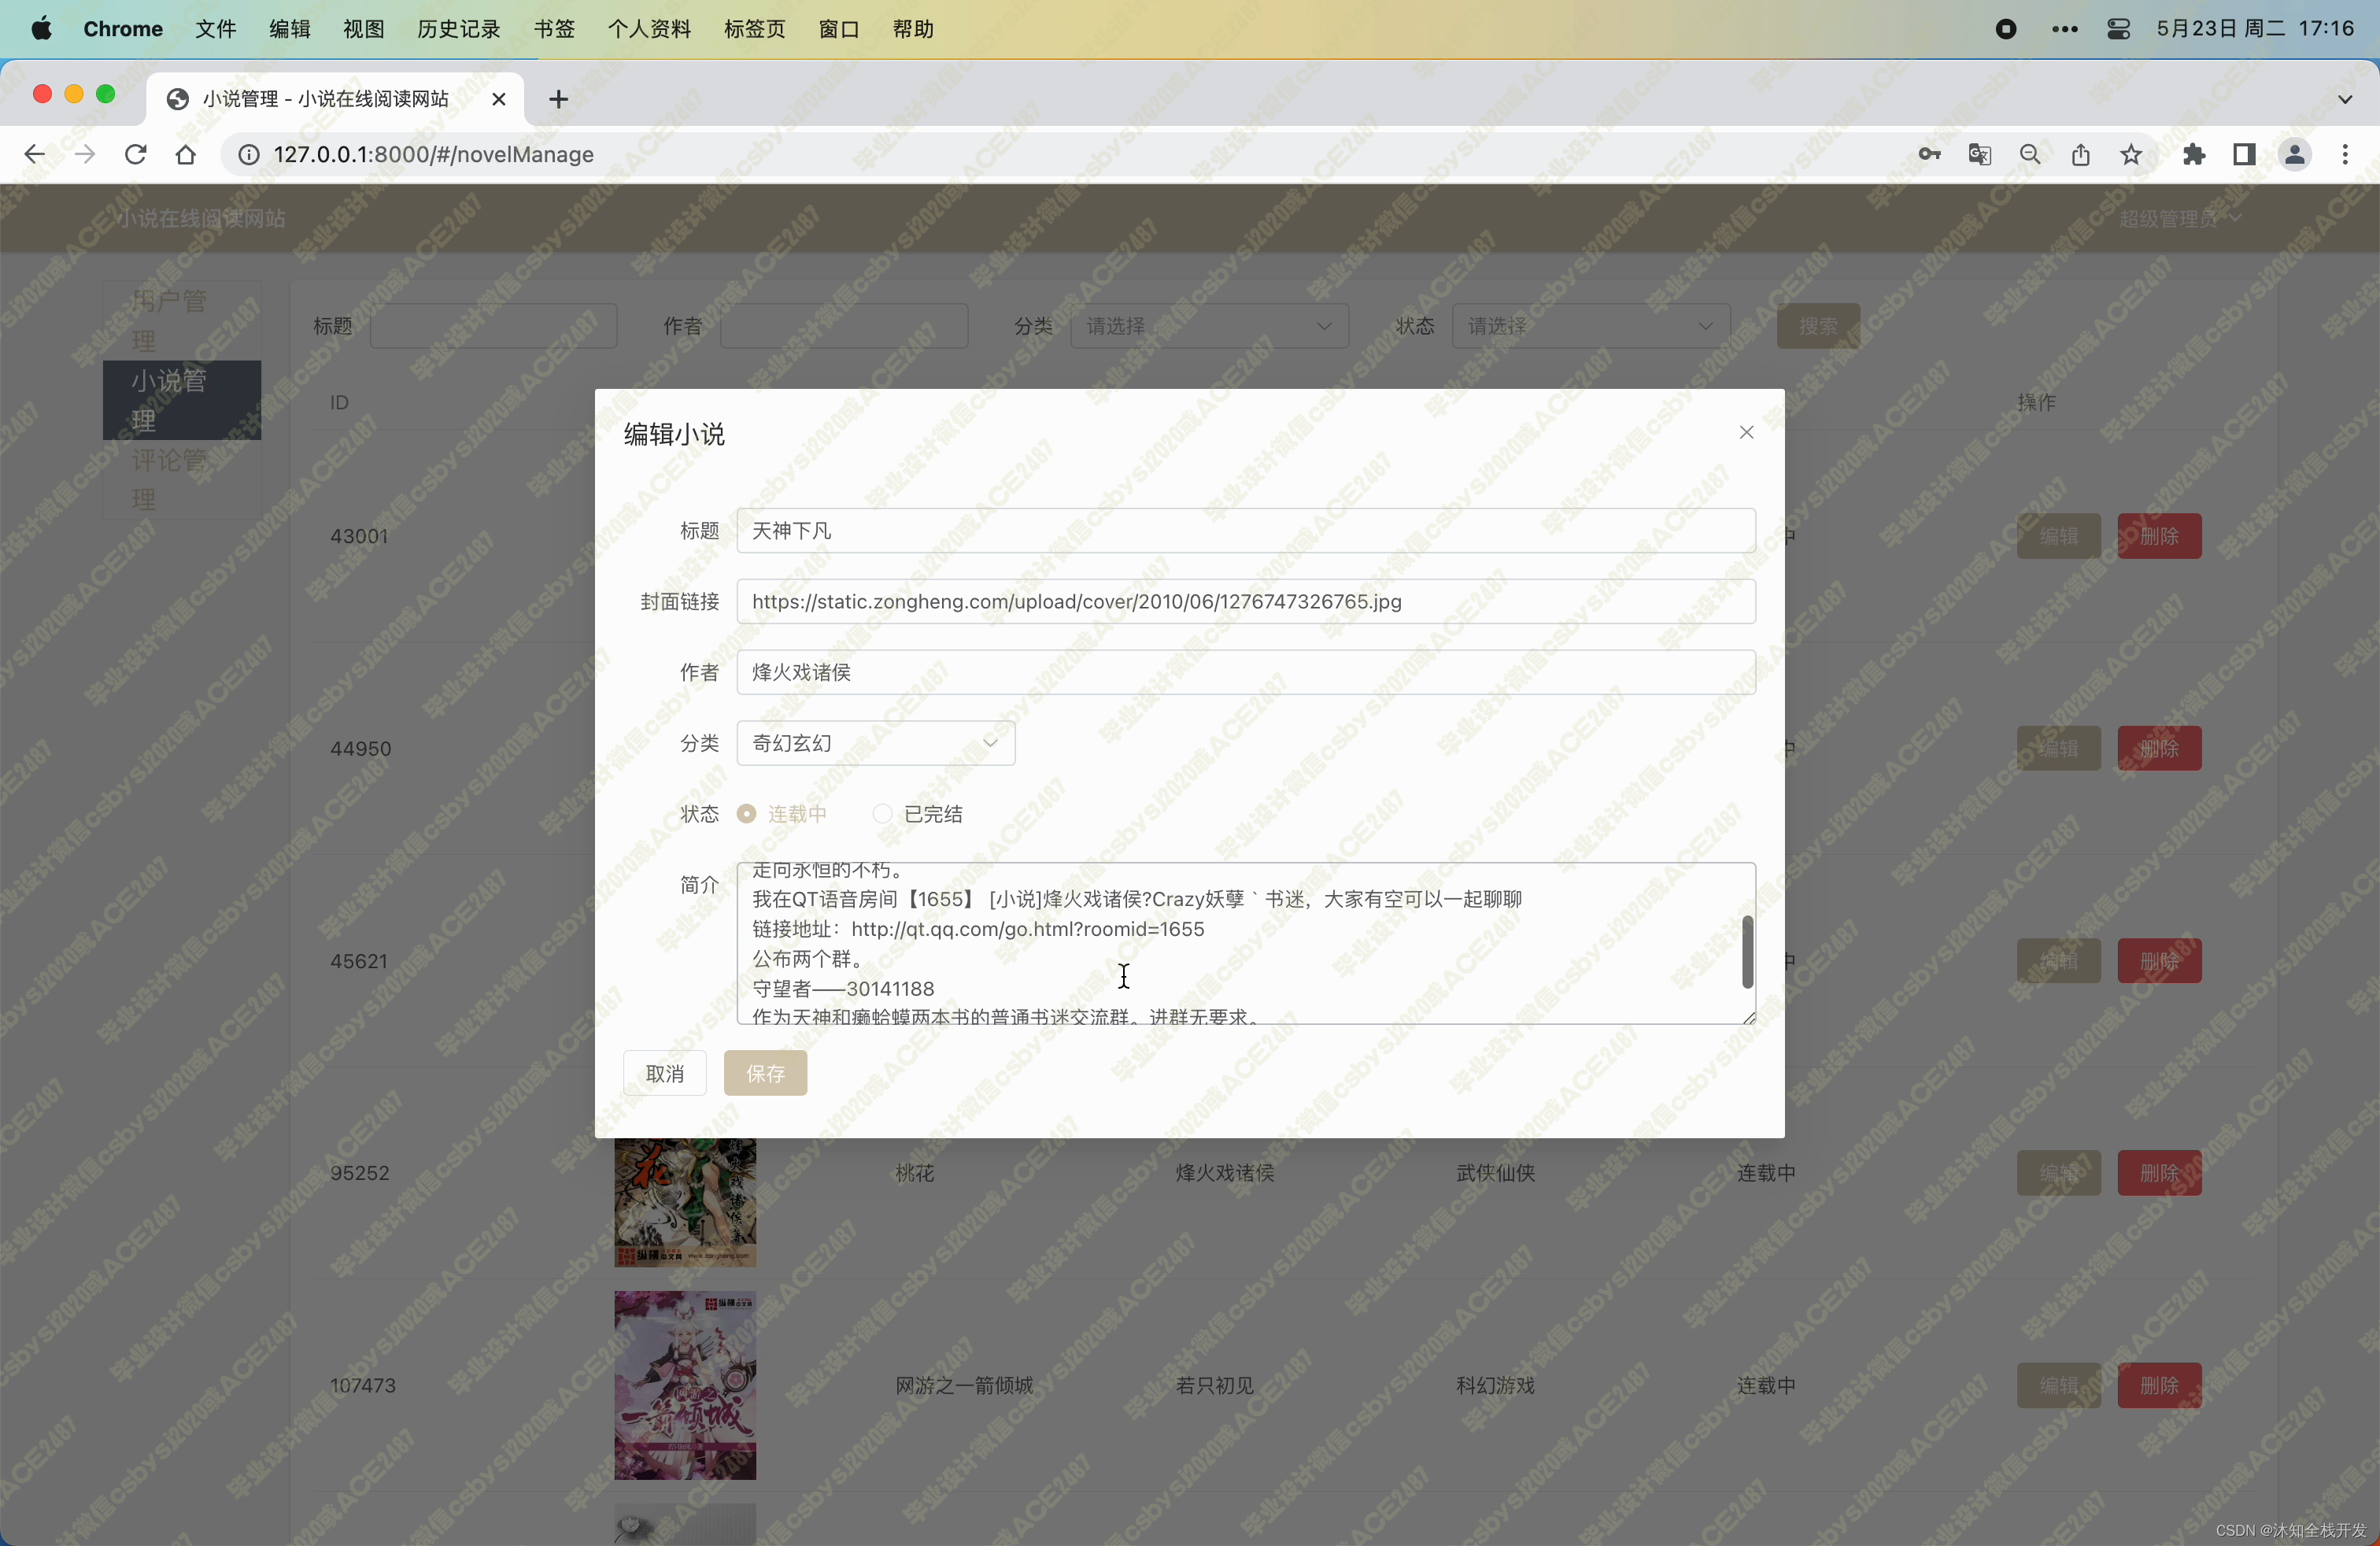Expand the tab search chevron

[x=2344, y=99]
